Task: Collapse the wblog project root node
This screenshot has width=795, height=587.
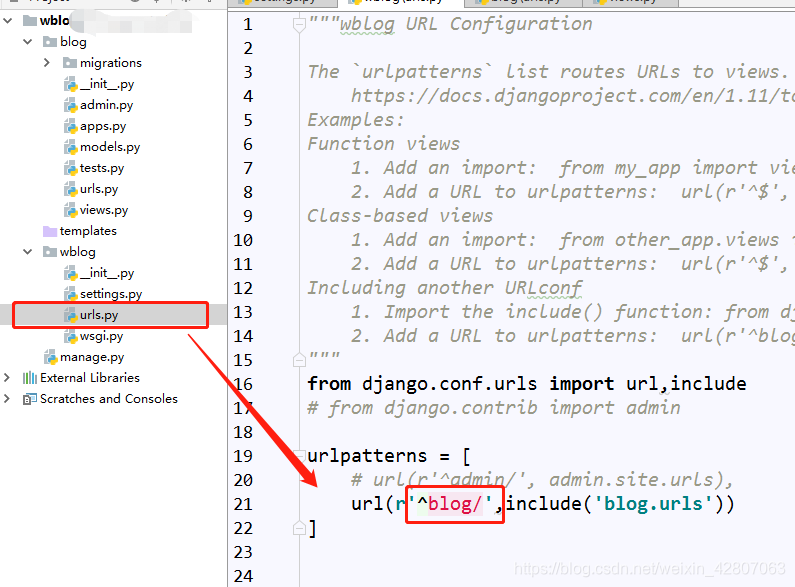Action: coord(8,21)
